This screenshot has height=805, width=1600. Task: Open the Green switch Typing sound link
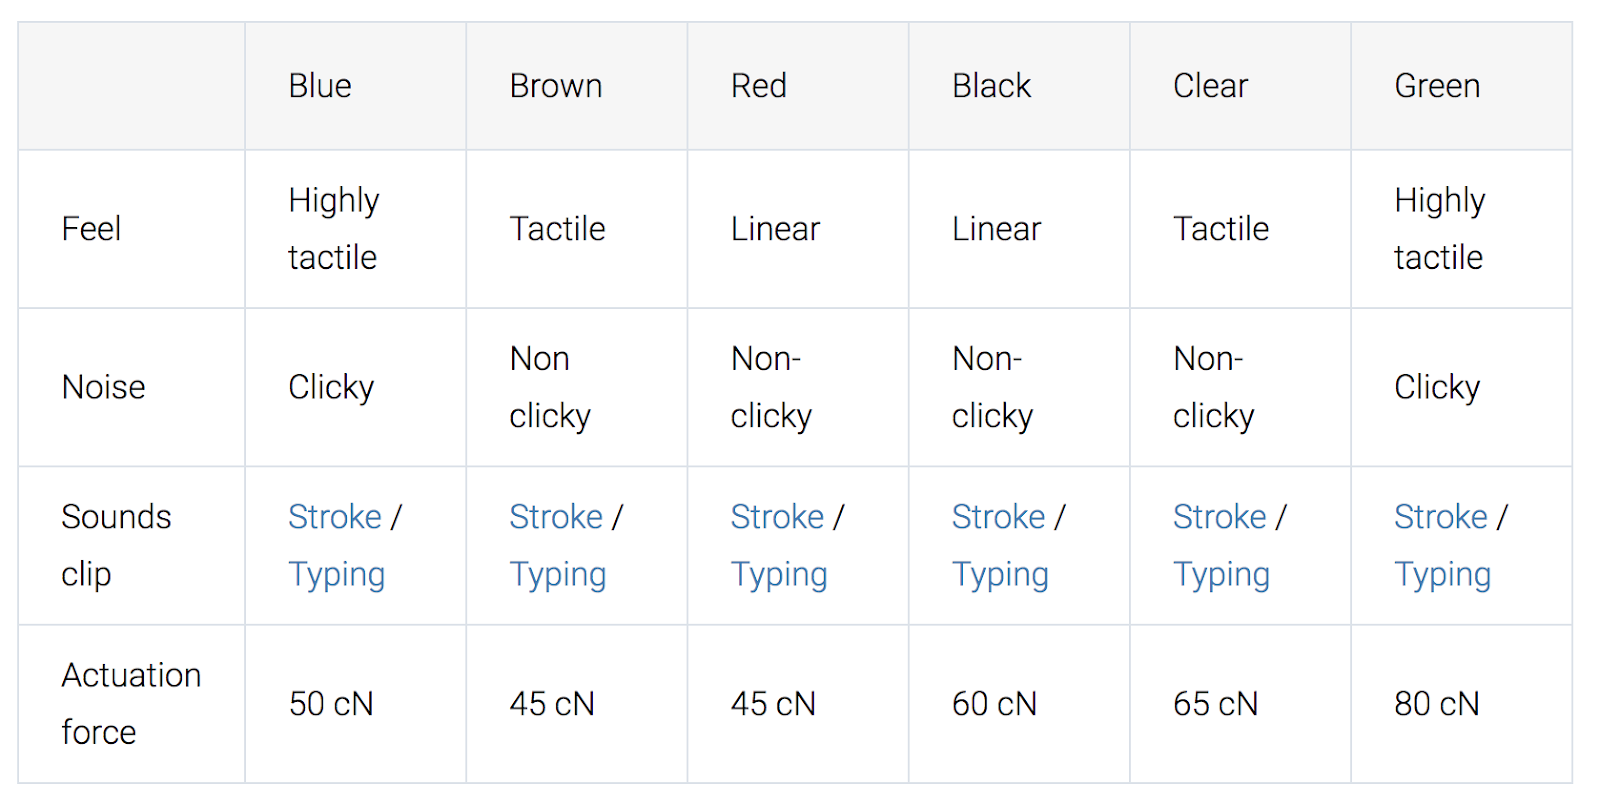point(1443,575)
